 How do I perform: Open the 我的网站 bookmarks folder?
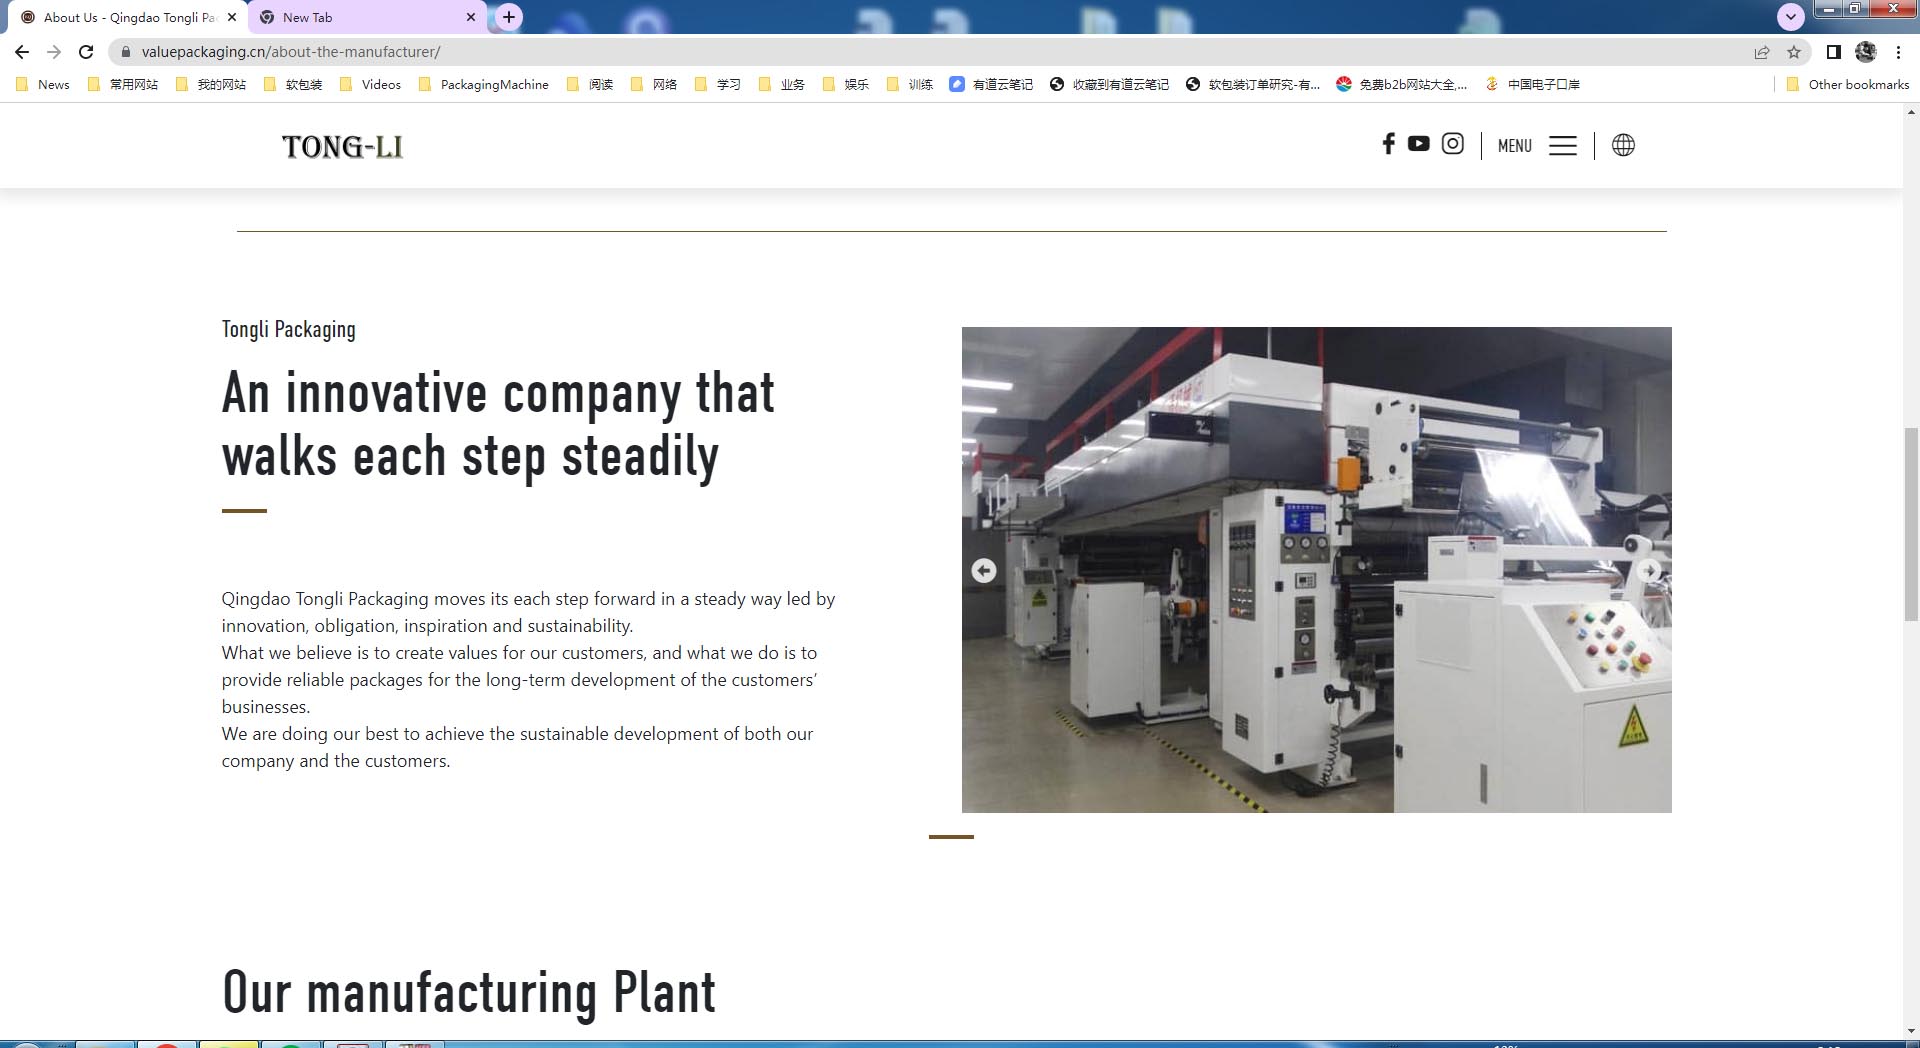(x=211, y=84)
